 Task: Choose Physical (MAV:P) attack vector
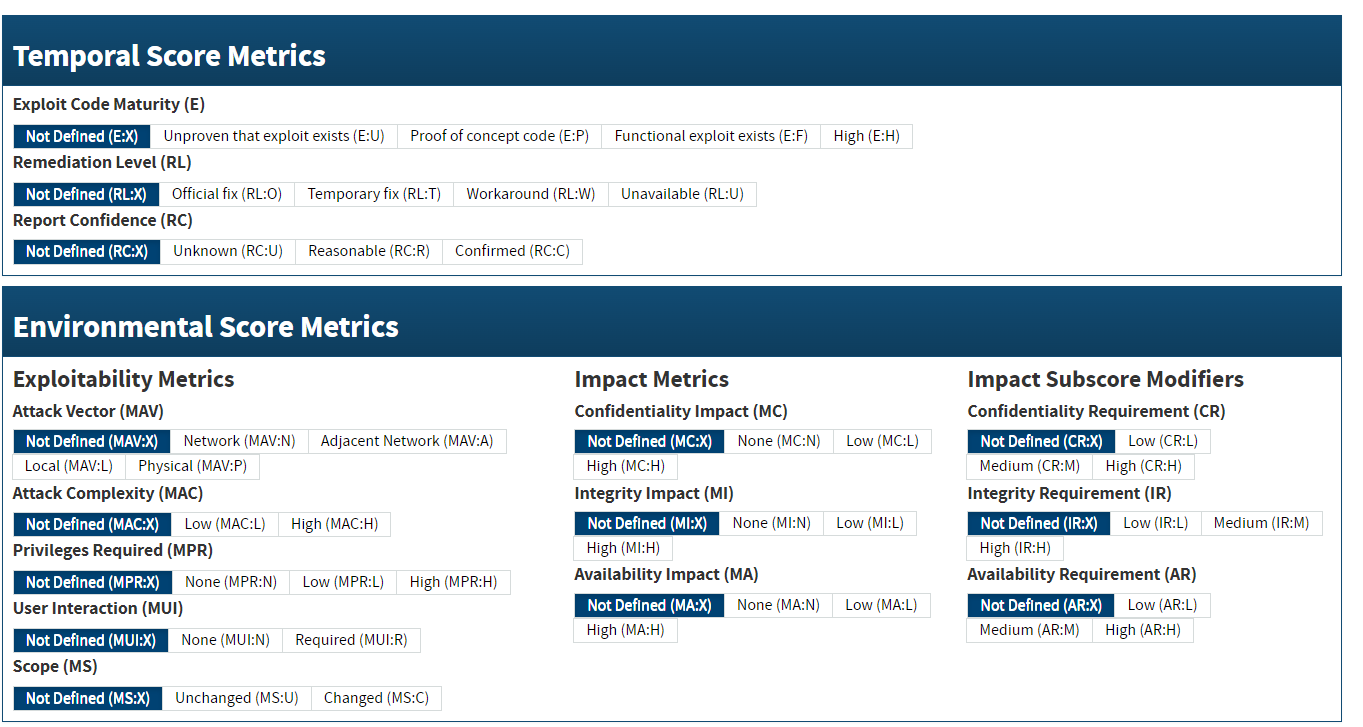(x=192, y=466)
